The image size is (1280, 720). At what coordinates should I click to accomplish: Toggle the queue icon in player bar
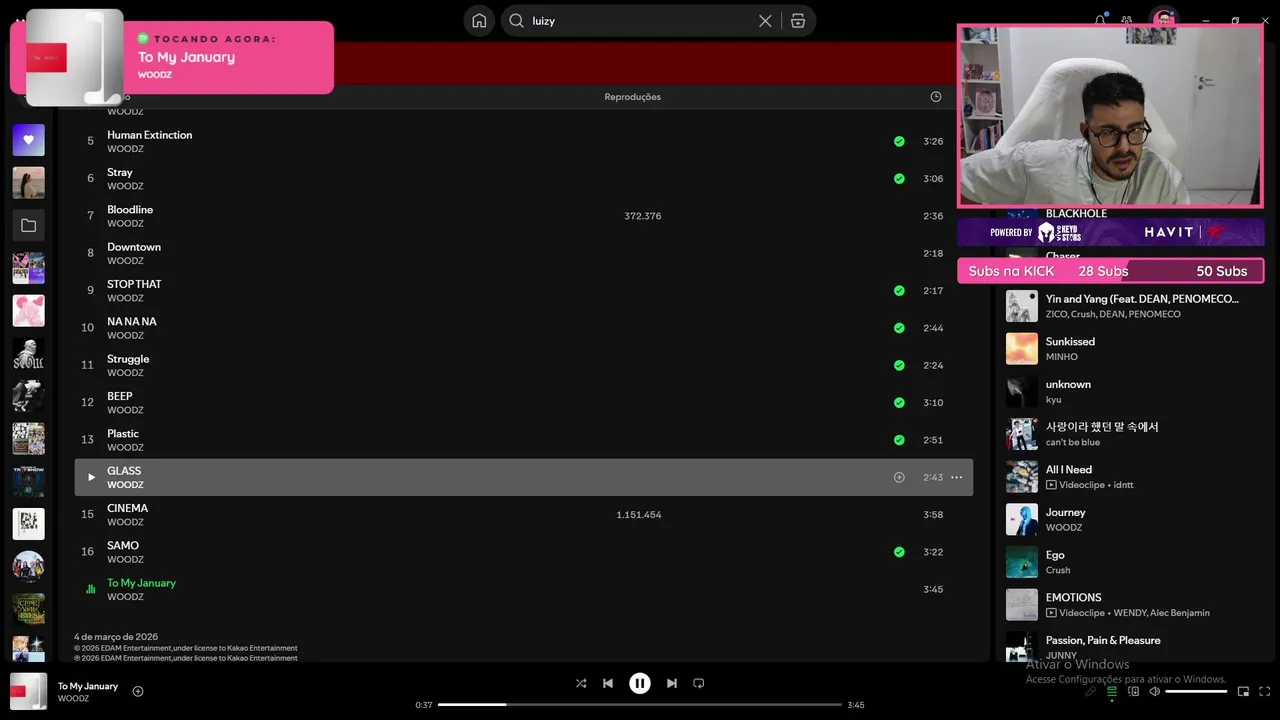click(x=1111, y=691)
